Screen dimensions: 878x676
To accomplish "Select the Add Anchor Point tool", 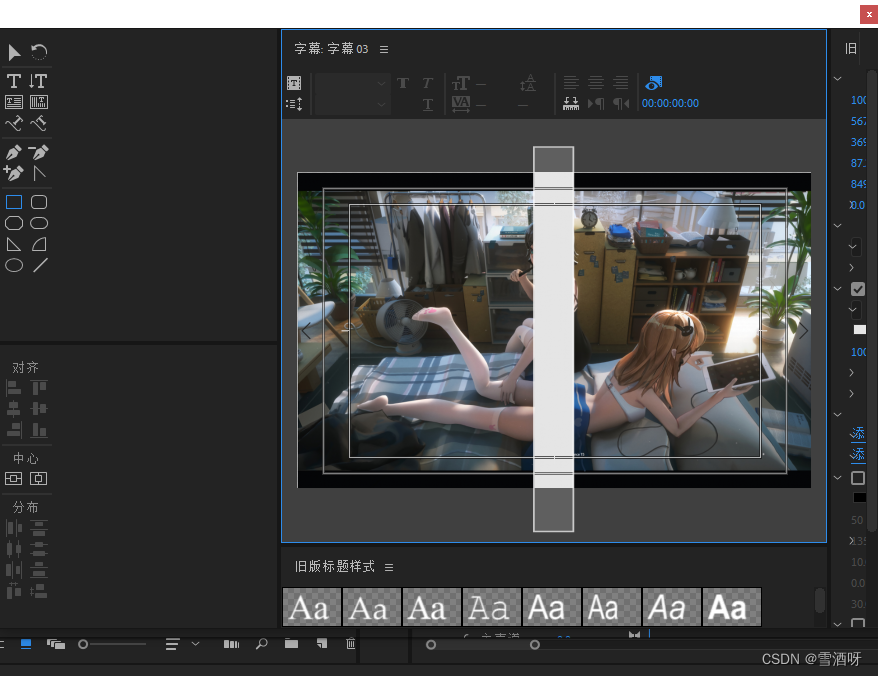I will pyautogui.click(x=14, y=173).
